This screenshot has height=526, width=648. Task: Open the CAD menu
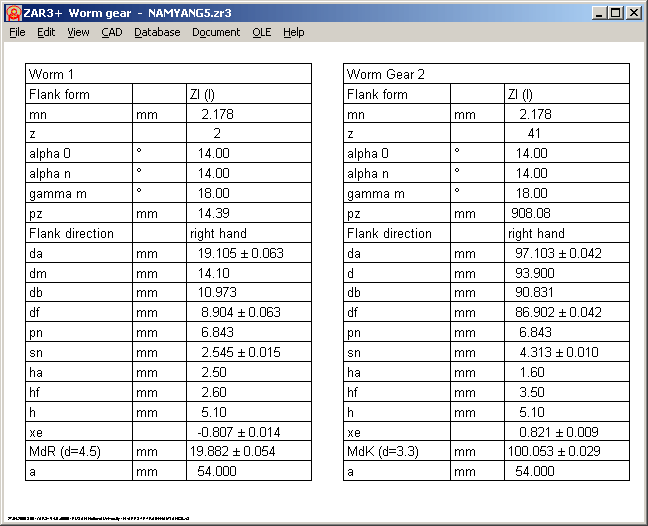pyautogui.click(x=111, y=32)
